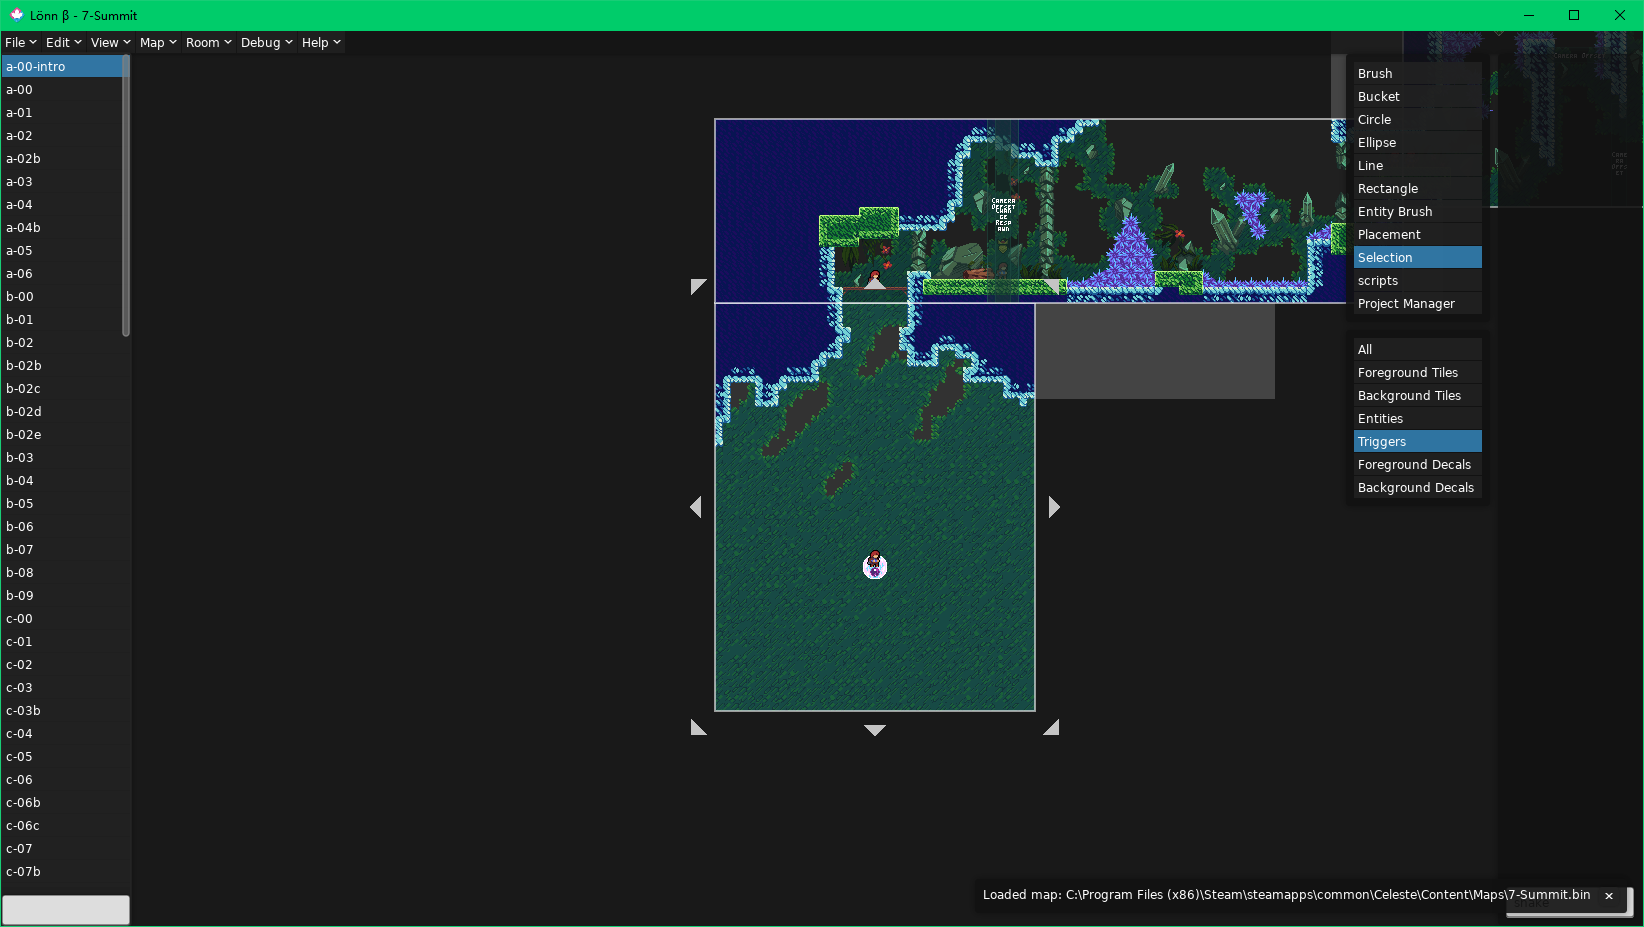Click the top-right corner resize handle
This screenshot has width=1644, height=927.
pos(1052,286)
